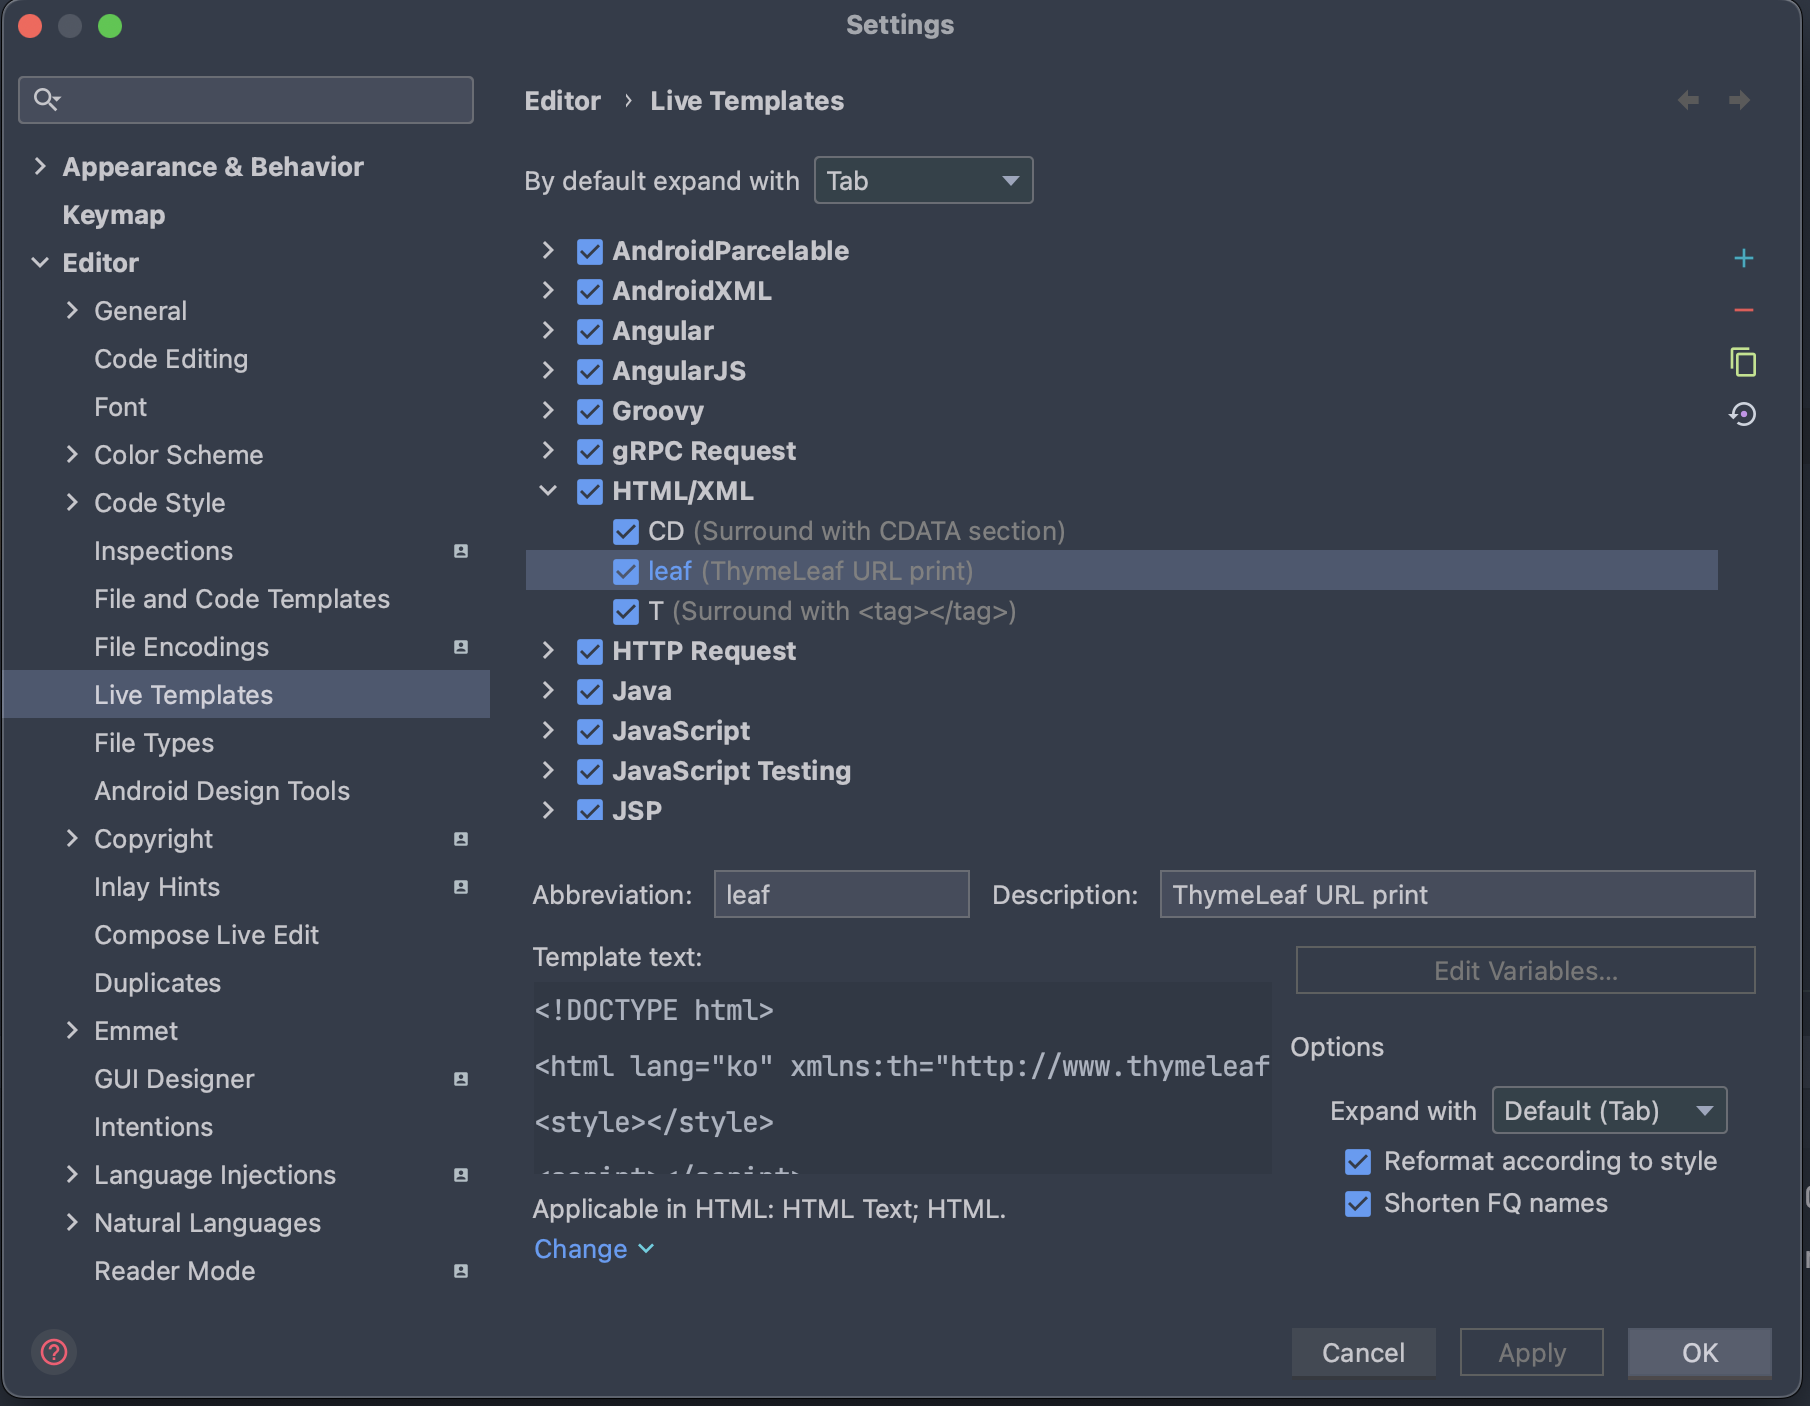Click the restore deleted defaults icon
Image resolution: width=1810 pixels, height=1406 pixels.
click(1743, 414)
